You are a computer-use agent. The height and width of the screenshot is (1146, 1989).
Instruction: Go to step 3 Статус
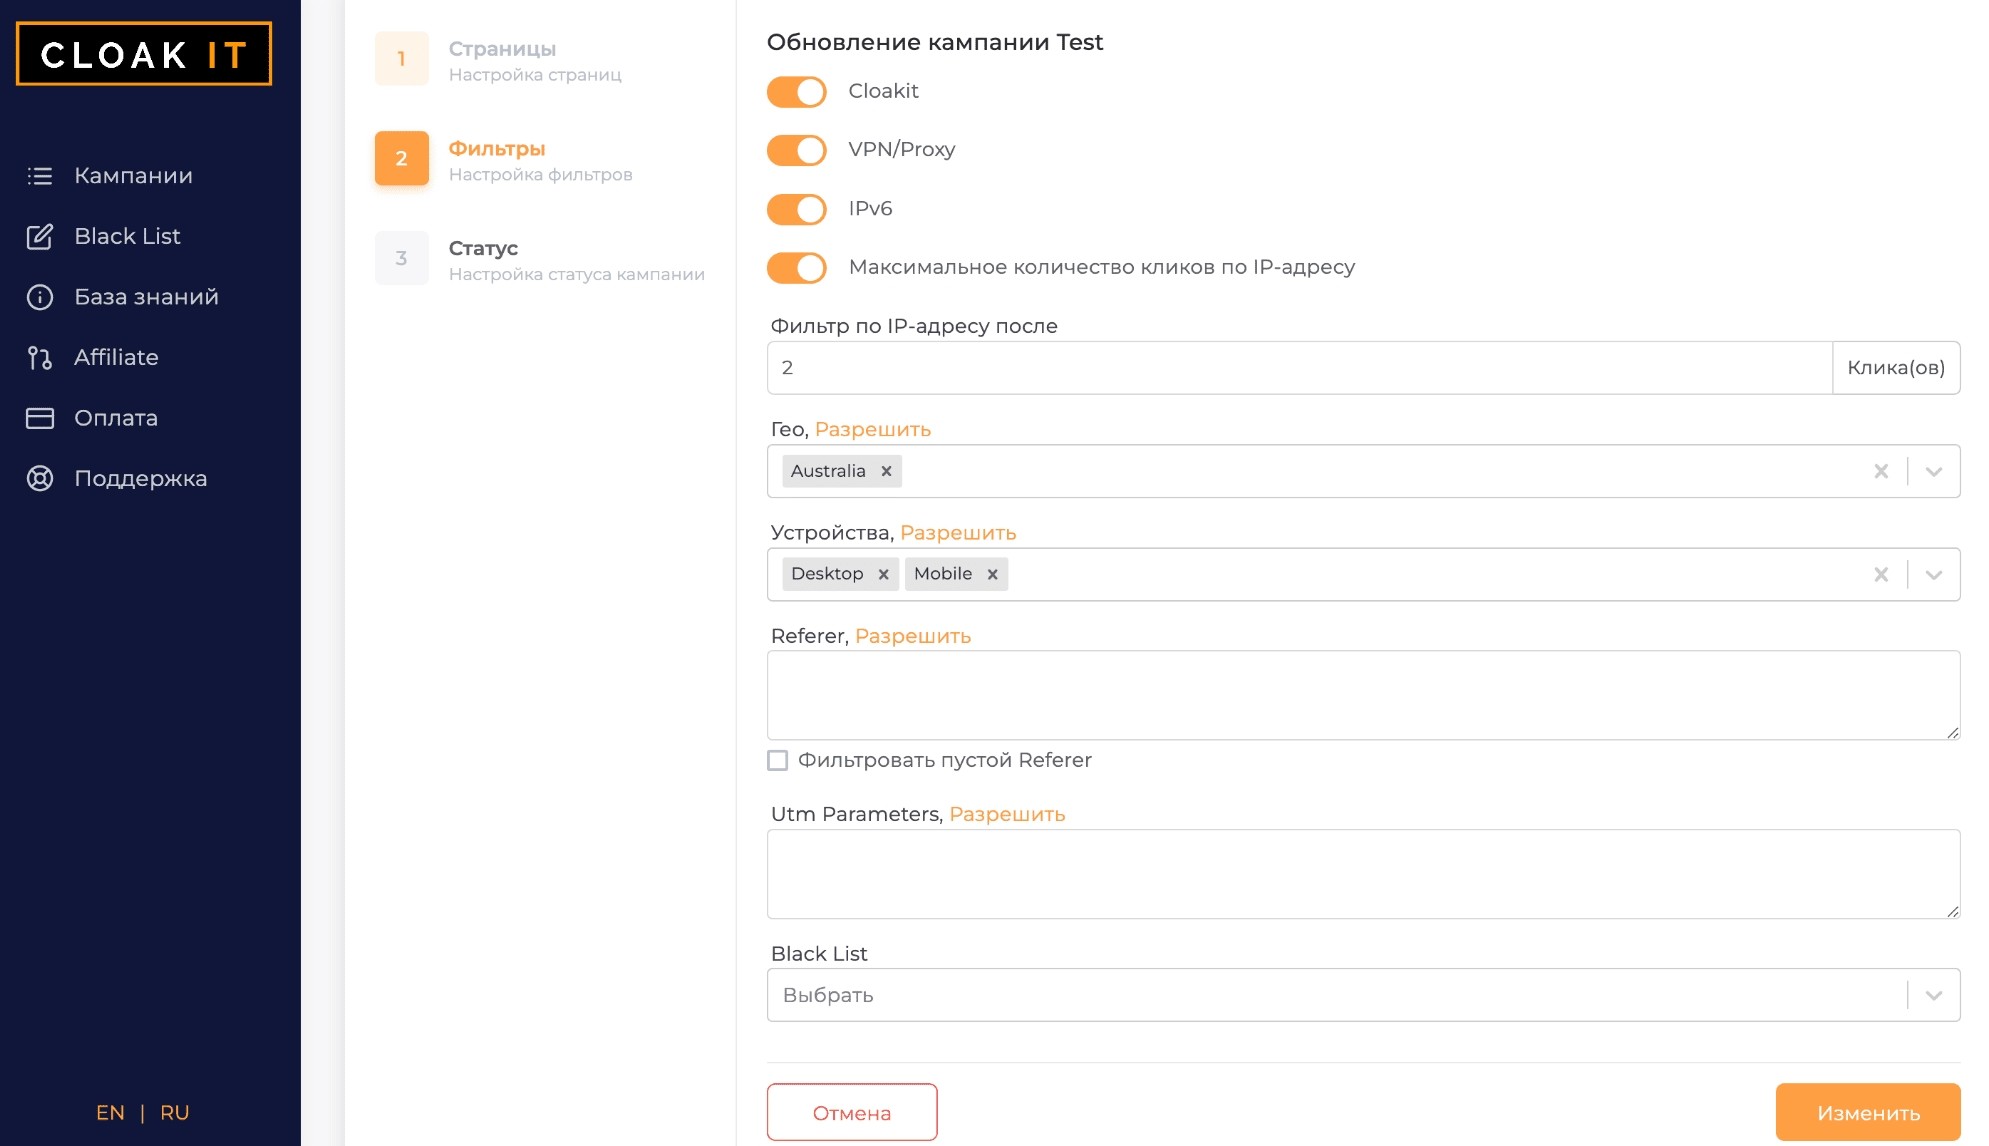point(541,259)
